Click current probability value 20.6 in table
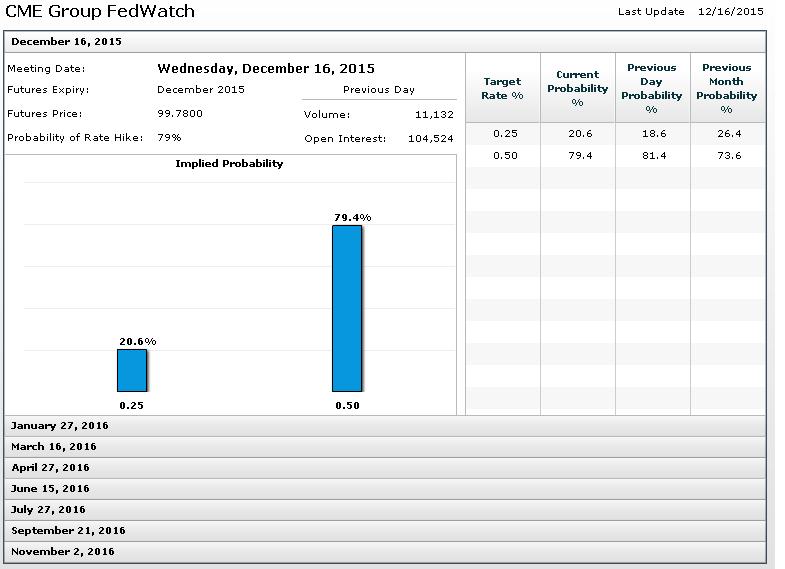Screen dimensions: 785x569 (x=580, y=134)
